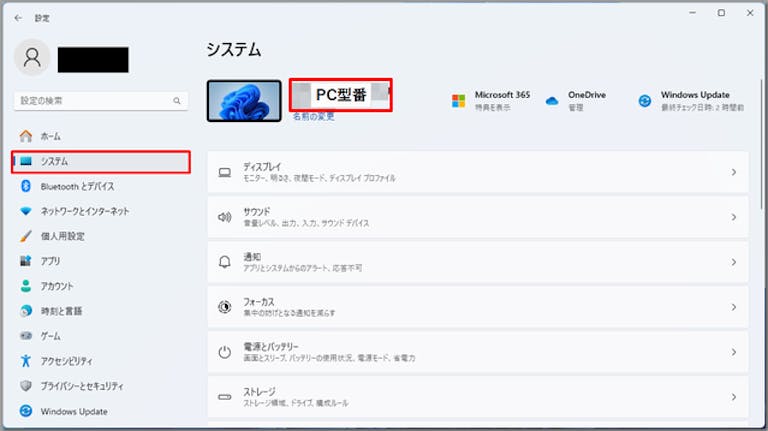Click the power icon for 電源とバッテリー
The image size is (768, 431).
[225, 352]
